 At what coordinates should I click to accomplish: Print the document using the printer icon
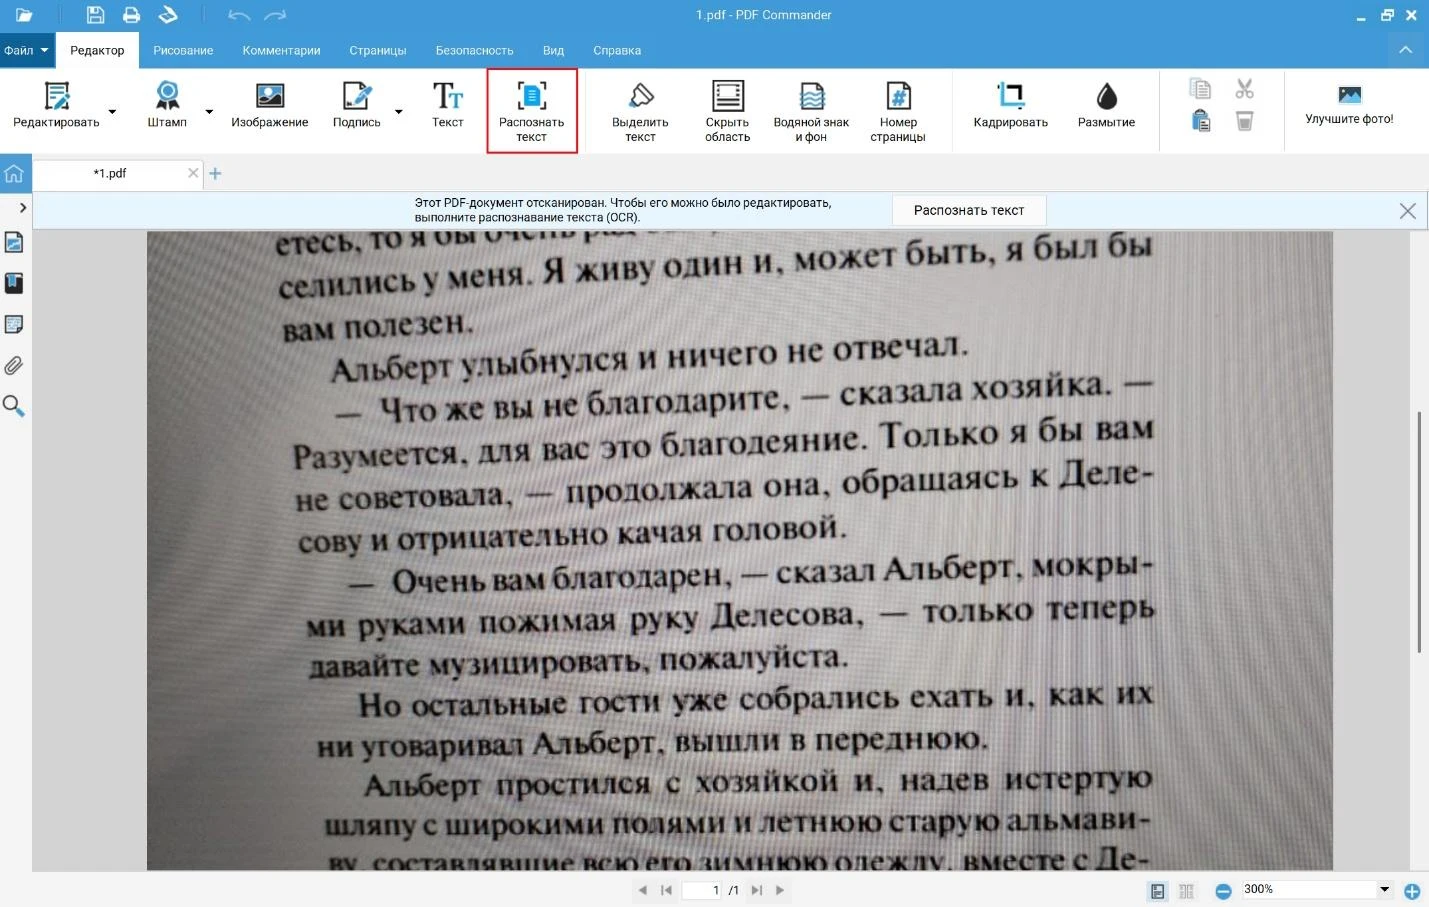(131, 15)
